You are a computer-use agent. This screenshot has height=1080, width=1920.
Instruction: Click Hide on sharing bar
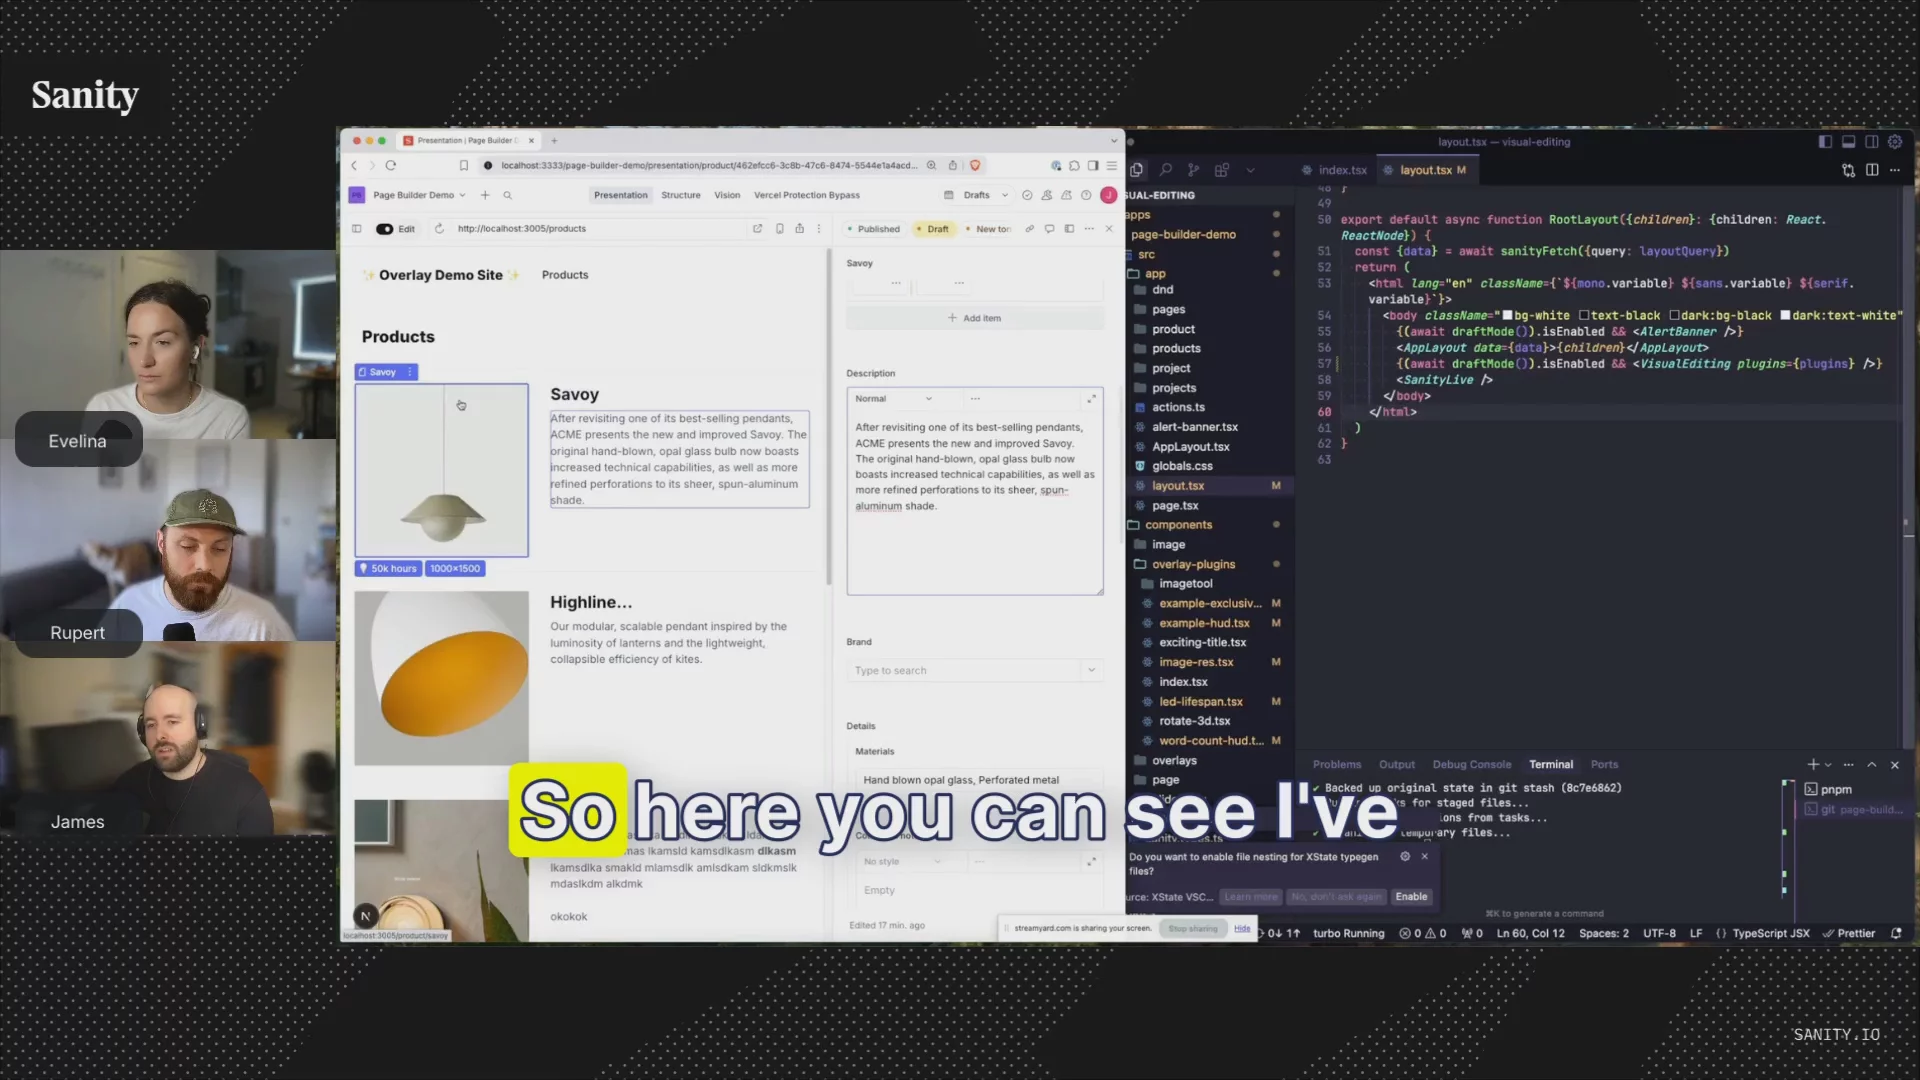(x=1242, y=929)
